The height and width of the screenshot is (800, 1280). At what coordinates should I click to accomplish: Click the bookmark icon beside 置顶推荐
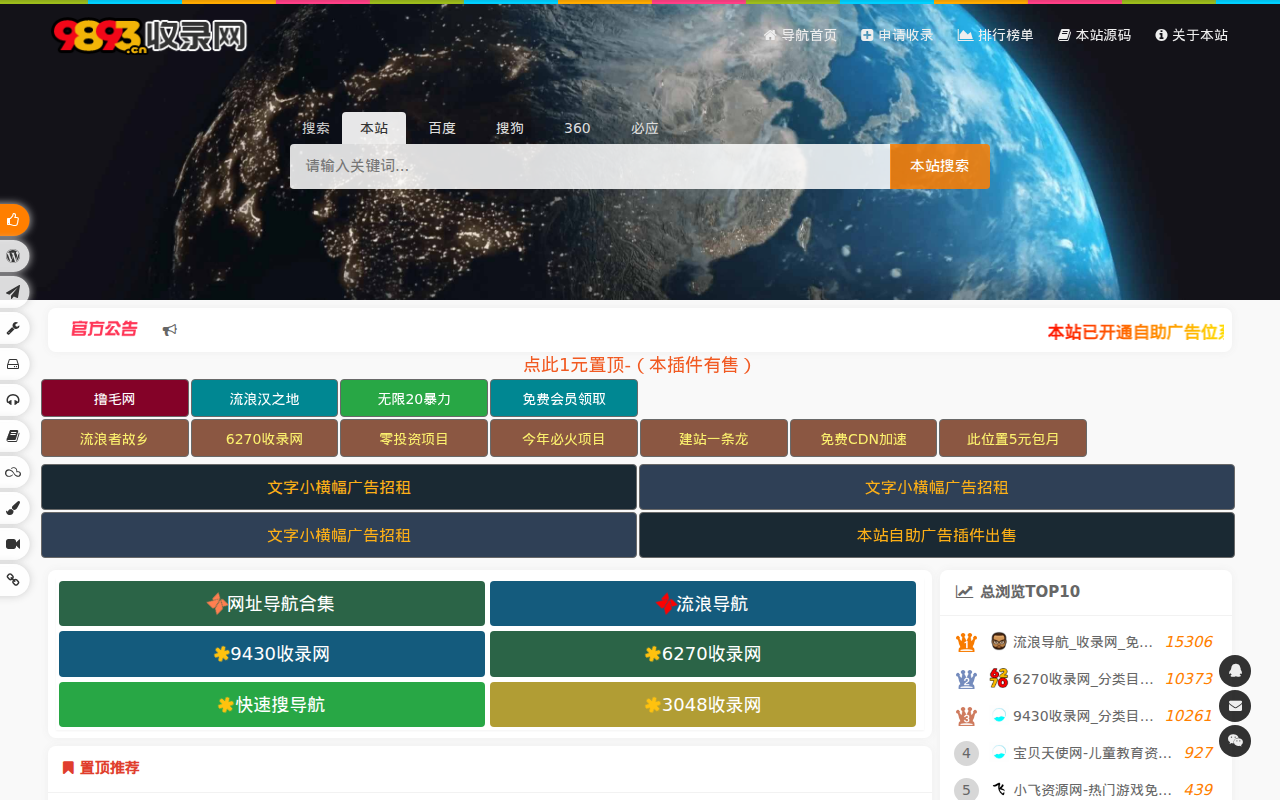point(68,768)
